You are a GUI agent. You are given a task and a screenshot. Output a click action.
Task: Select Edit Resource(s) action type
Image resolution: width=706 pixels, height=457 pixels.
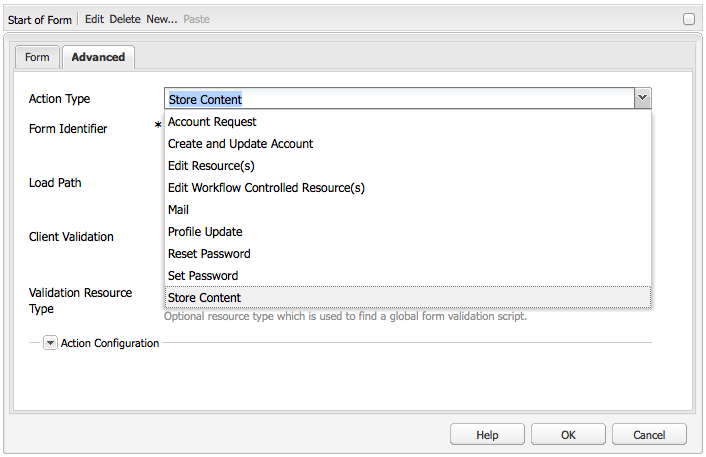tap(211, 166)
